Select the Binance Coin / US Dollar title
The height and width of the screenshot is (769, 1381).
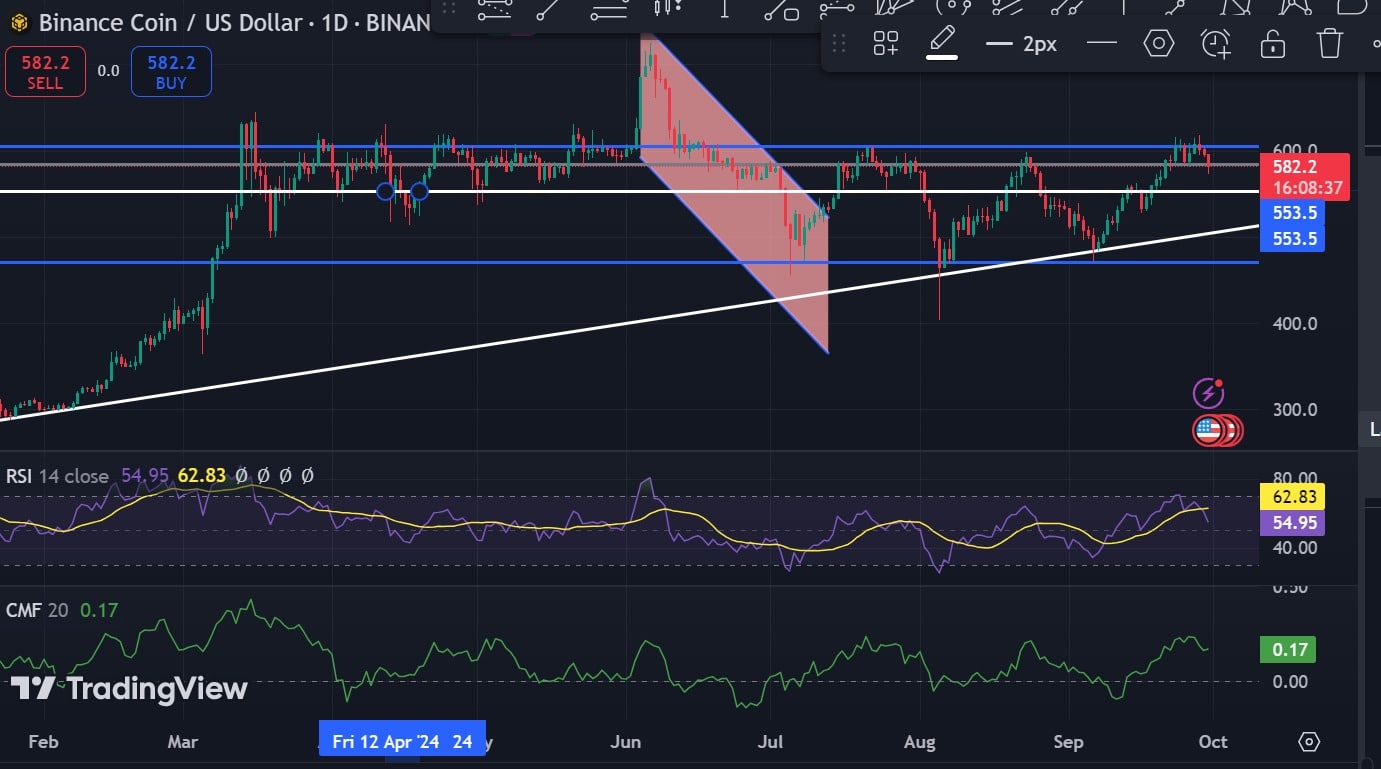[171, 22]
